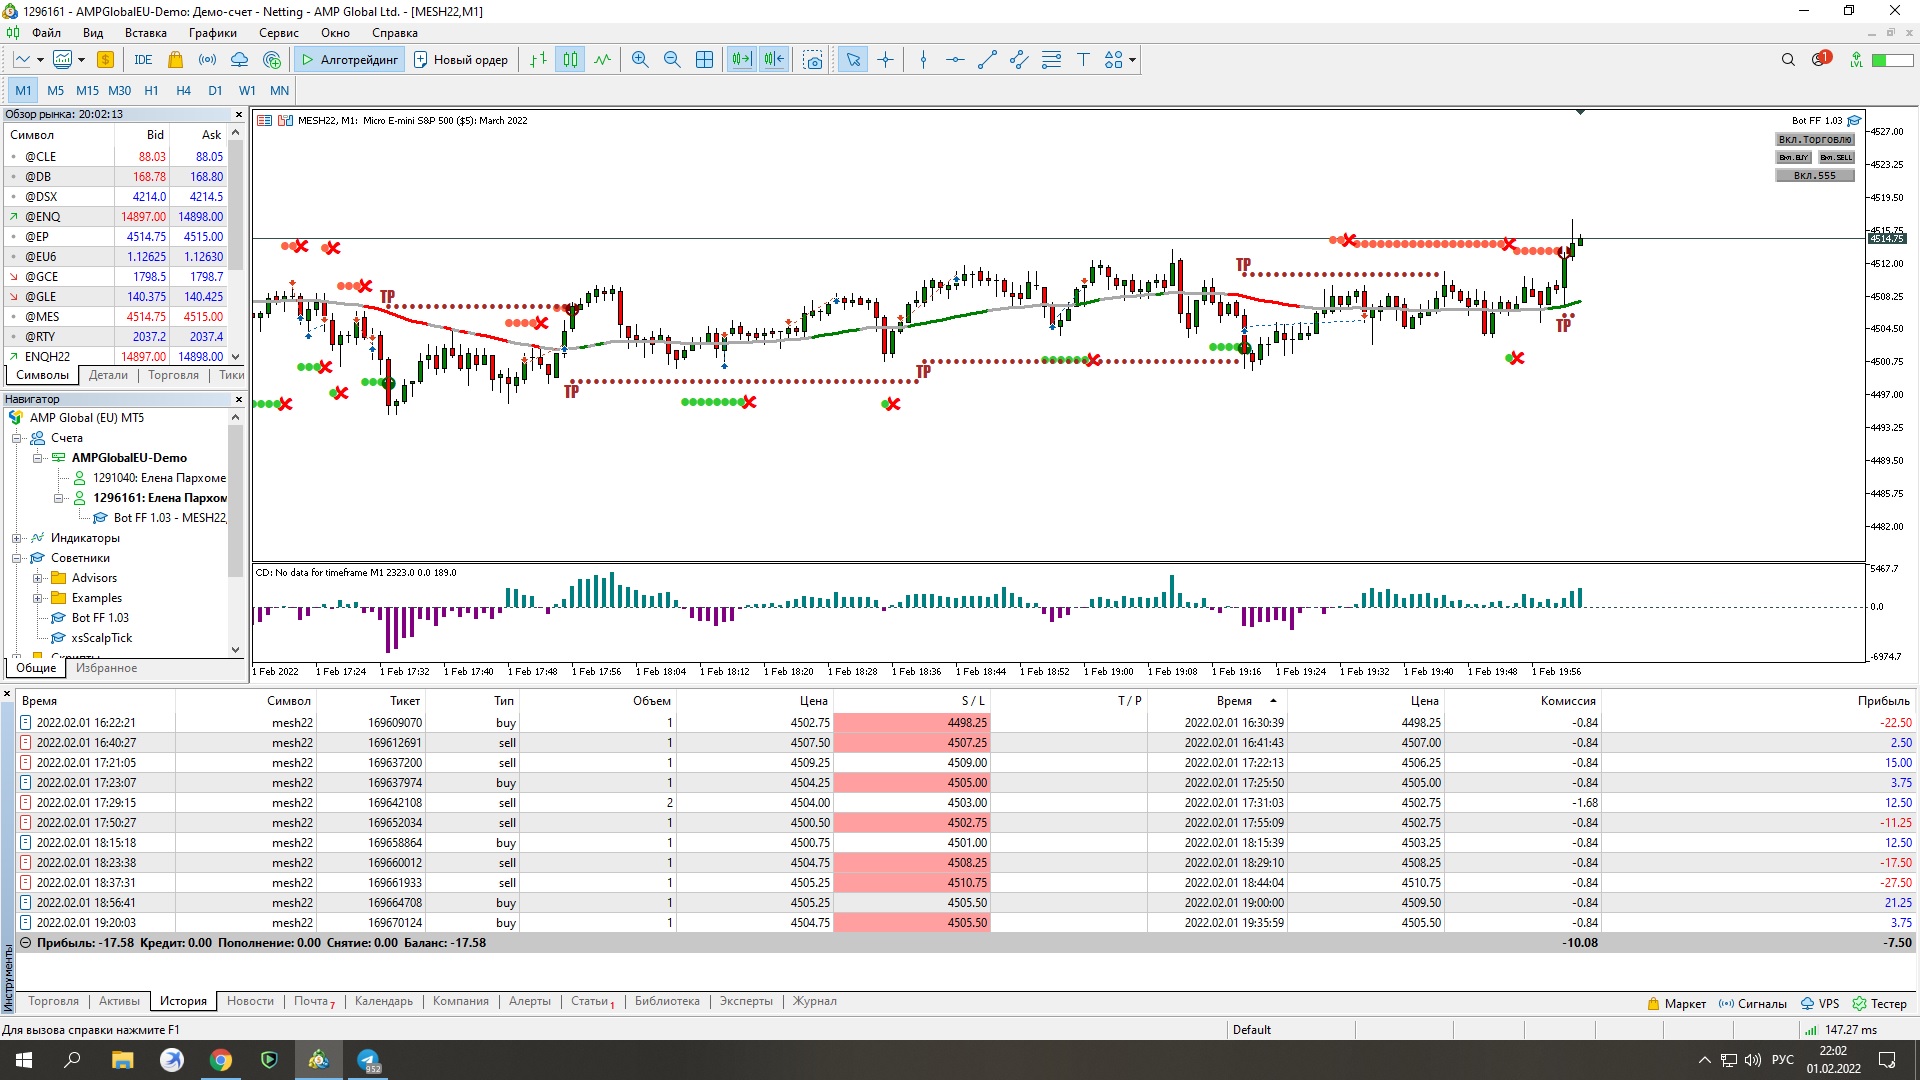Select the H1 timeframe
The image size is (1920, 1080).
pos(151,90)
